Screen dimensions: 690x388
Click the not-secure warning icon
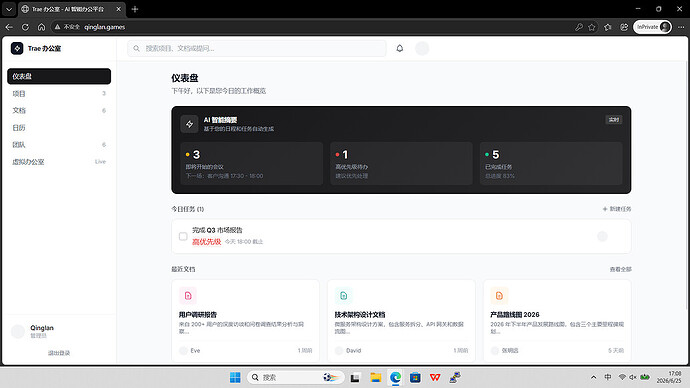pyautogui.click(x=57, y=27)
